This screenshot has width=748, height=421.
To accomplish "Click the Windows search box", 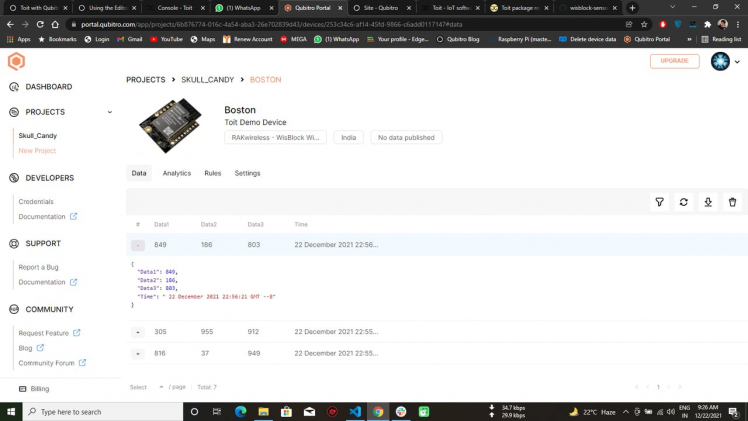I will click(x=103, y=411).
